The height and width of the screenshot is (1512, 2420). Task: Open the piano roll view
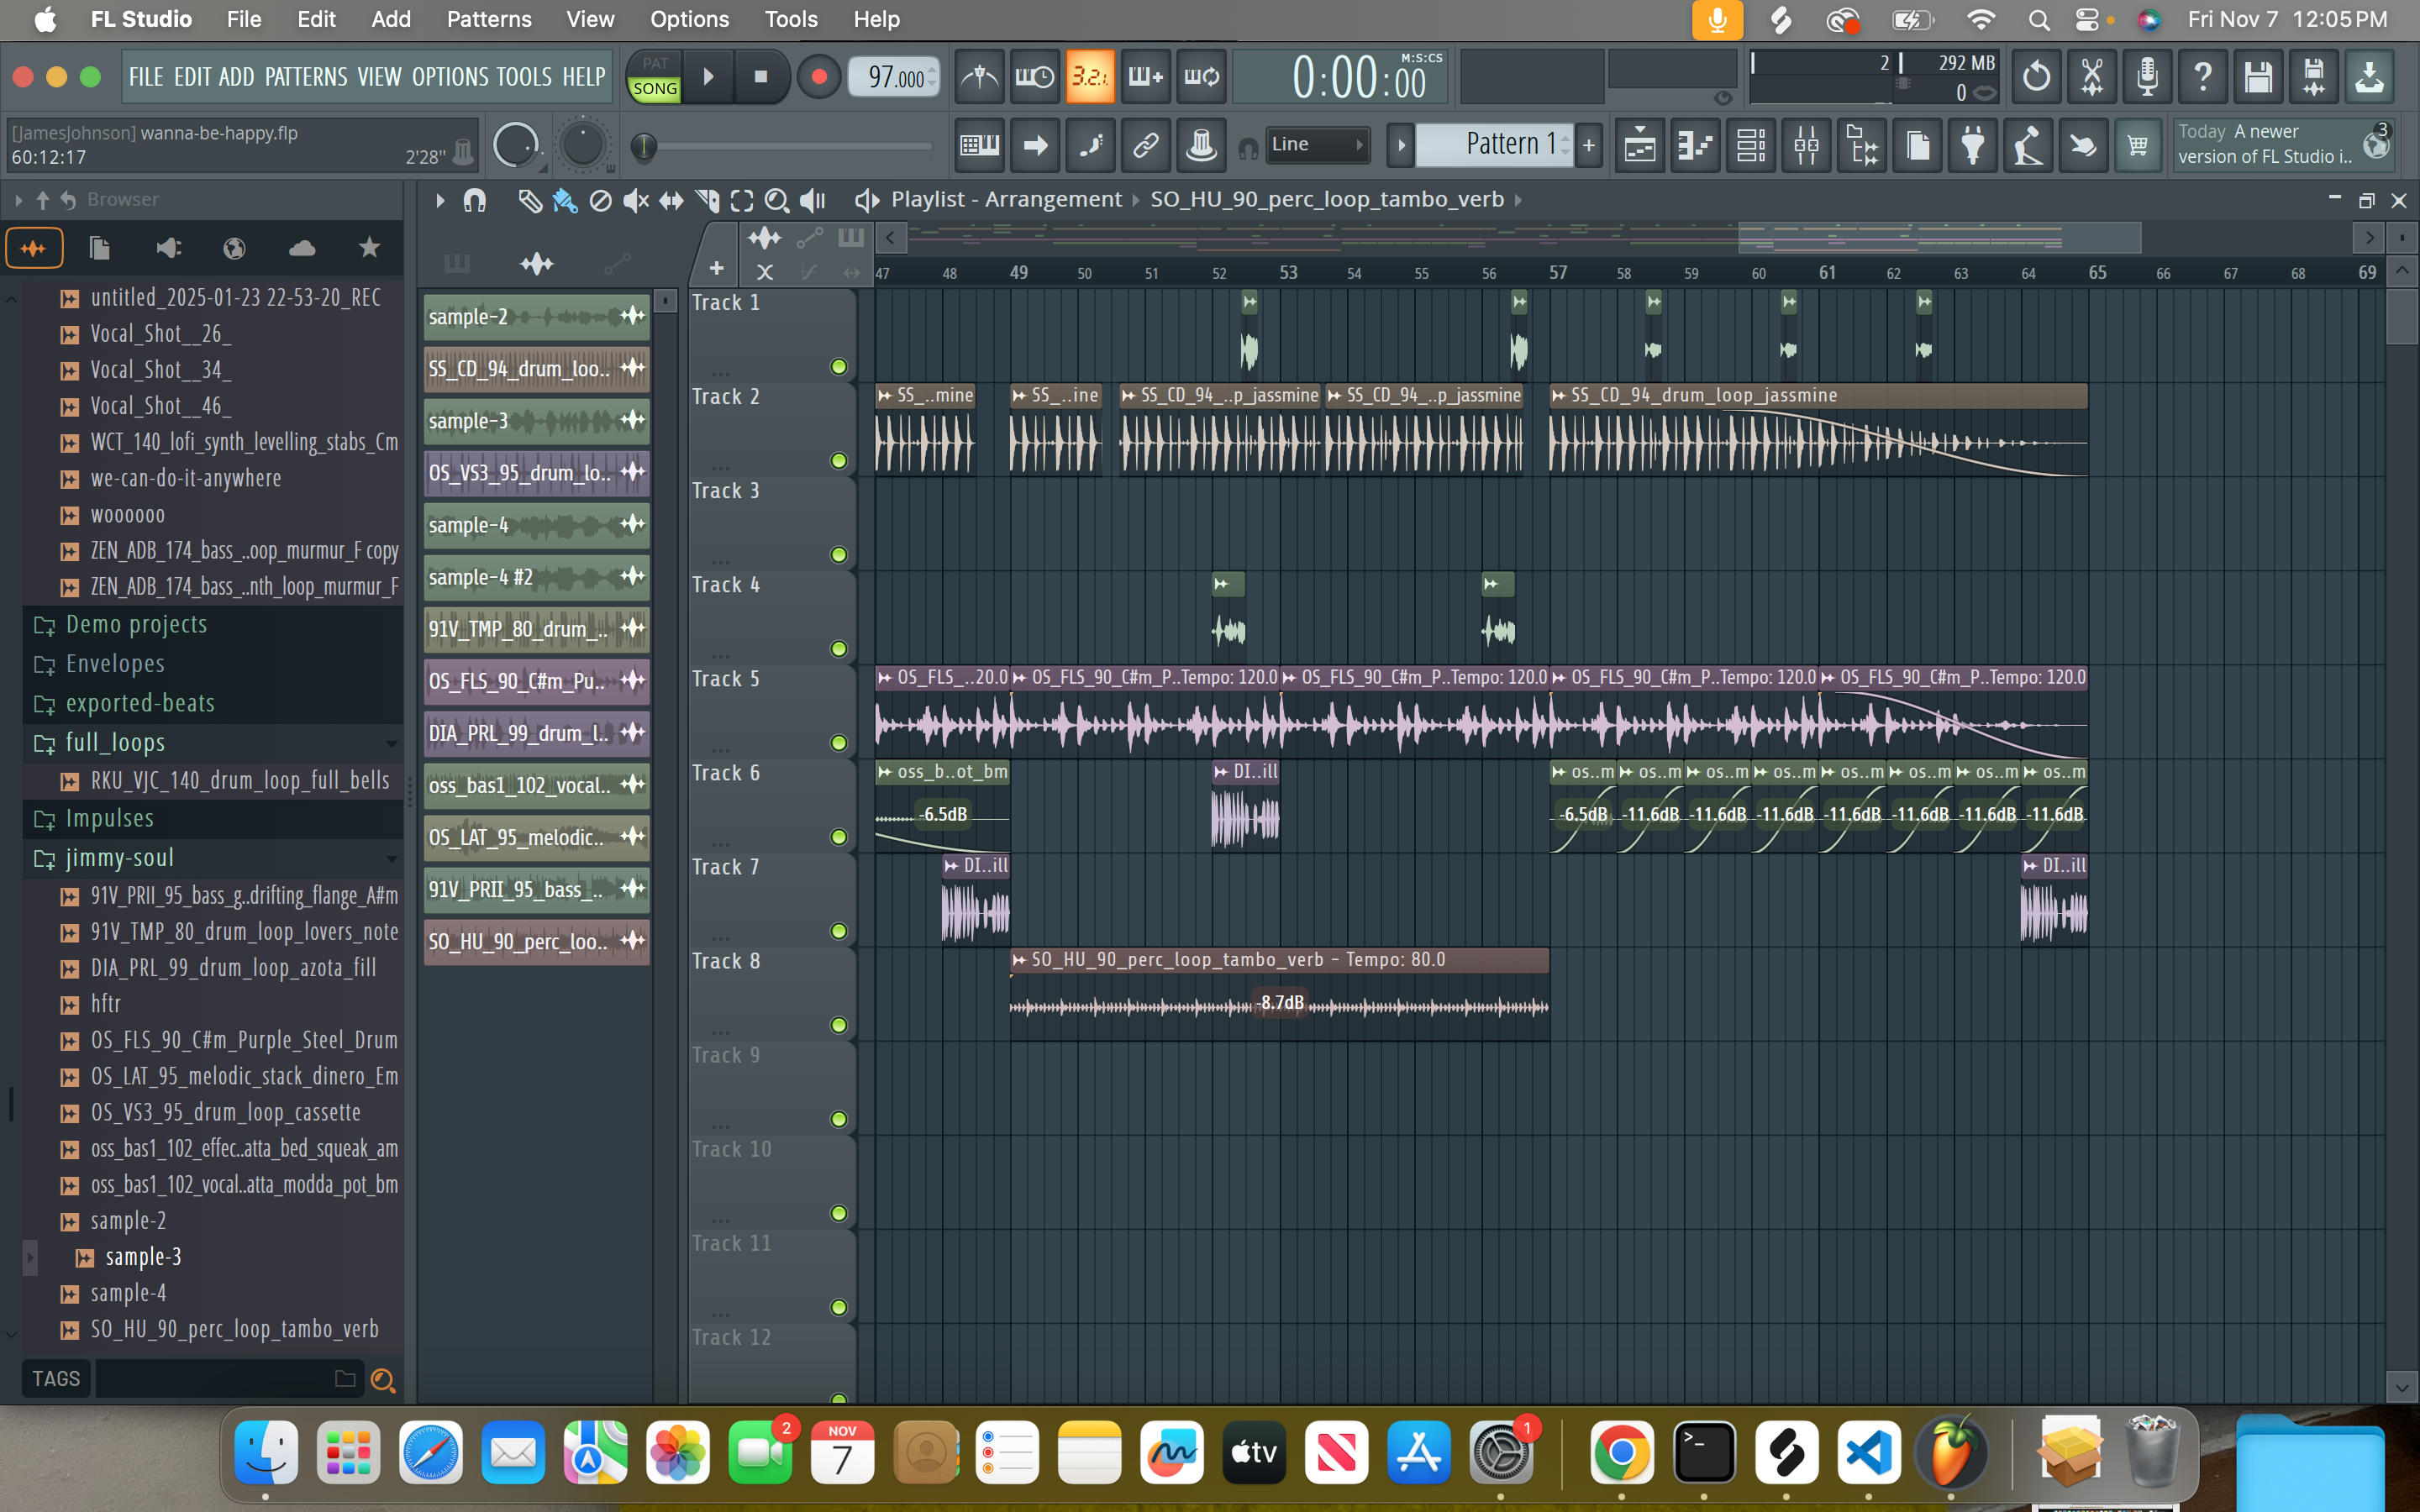click(1695, 147)
